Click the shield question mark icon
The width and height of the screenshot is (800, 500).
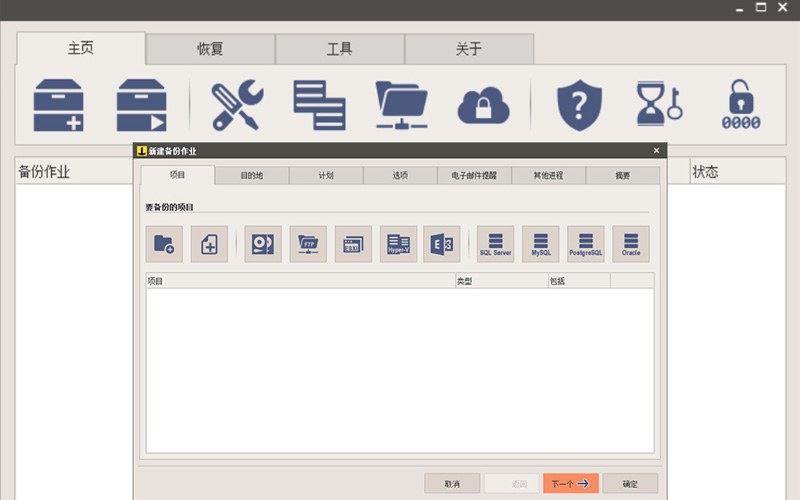click(x=579, y=104)
